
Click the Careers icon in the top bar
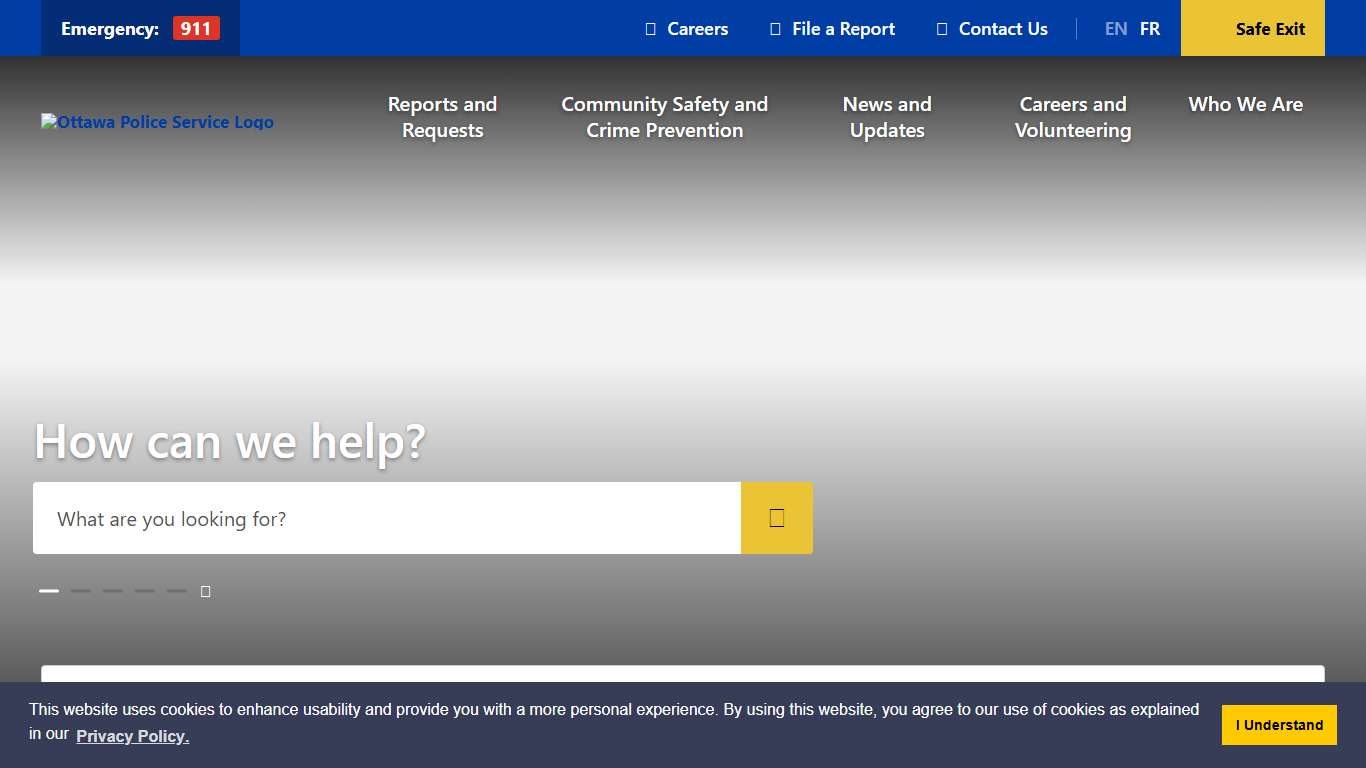(x=651, y=29)
